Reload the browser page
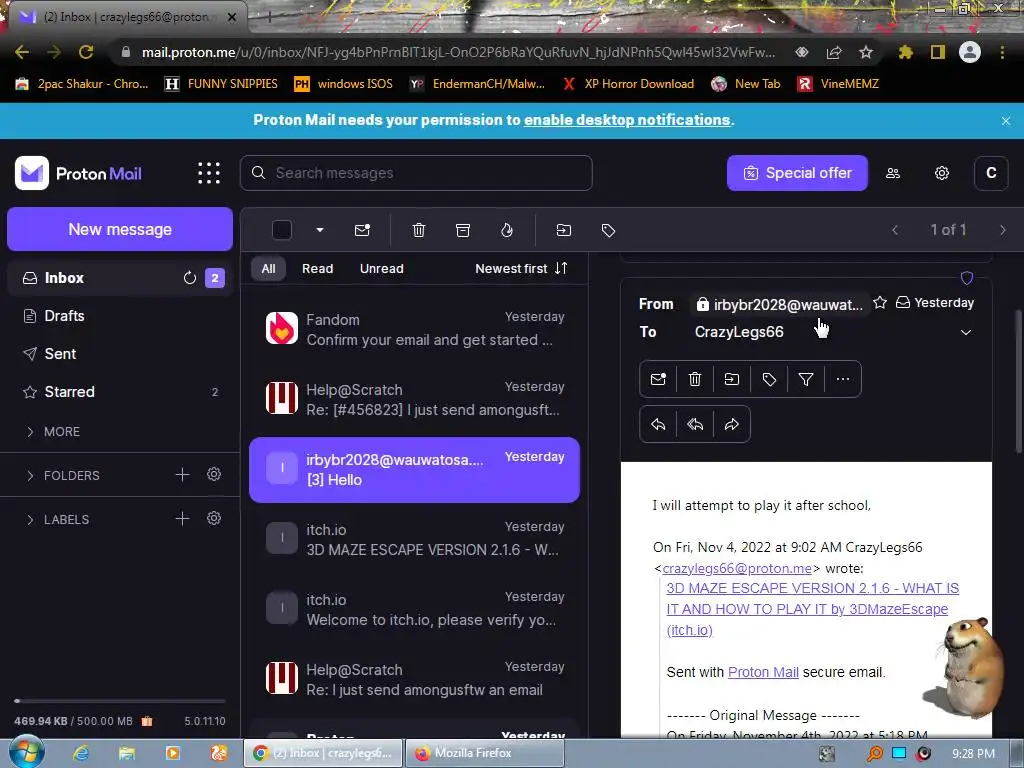 point(86,52)
